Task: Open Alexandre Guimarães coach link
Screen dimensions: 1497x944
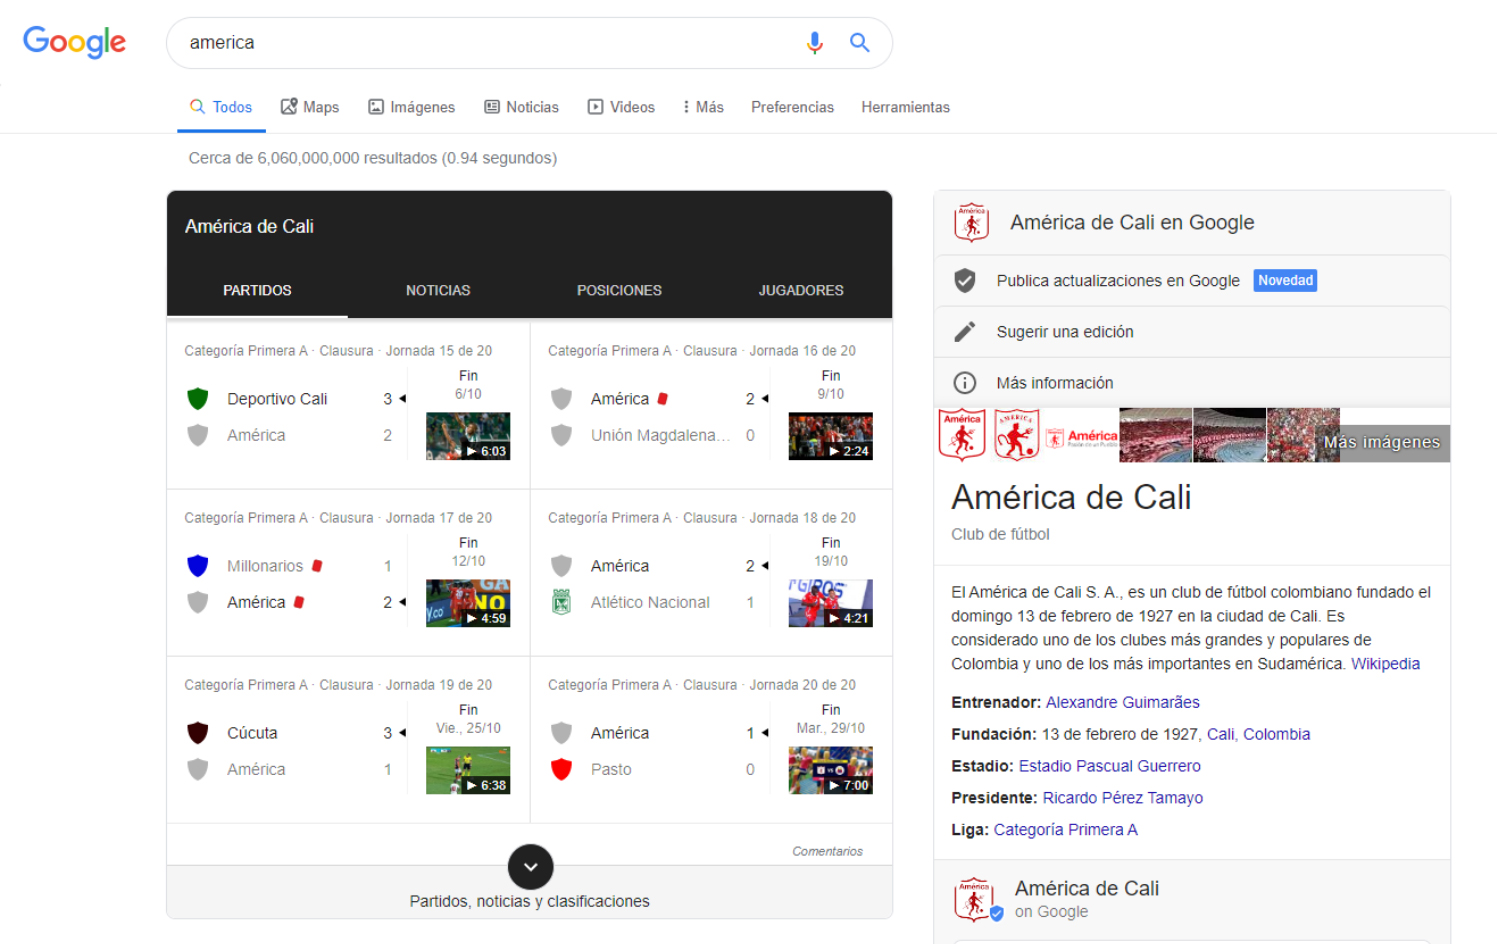Action: [1122, 702]
